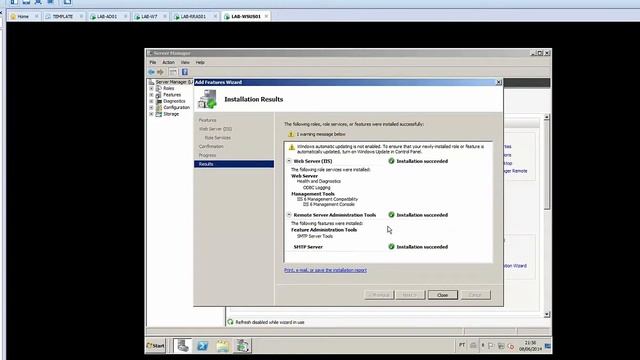Click the scrollbar up arrow in Server Manager
This screenshot has width=640, height=360.
(547, 117)
